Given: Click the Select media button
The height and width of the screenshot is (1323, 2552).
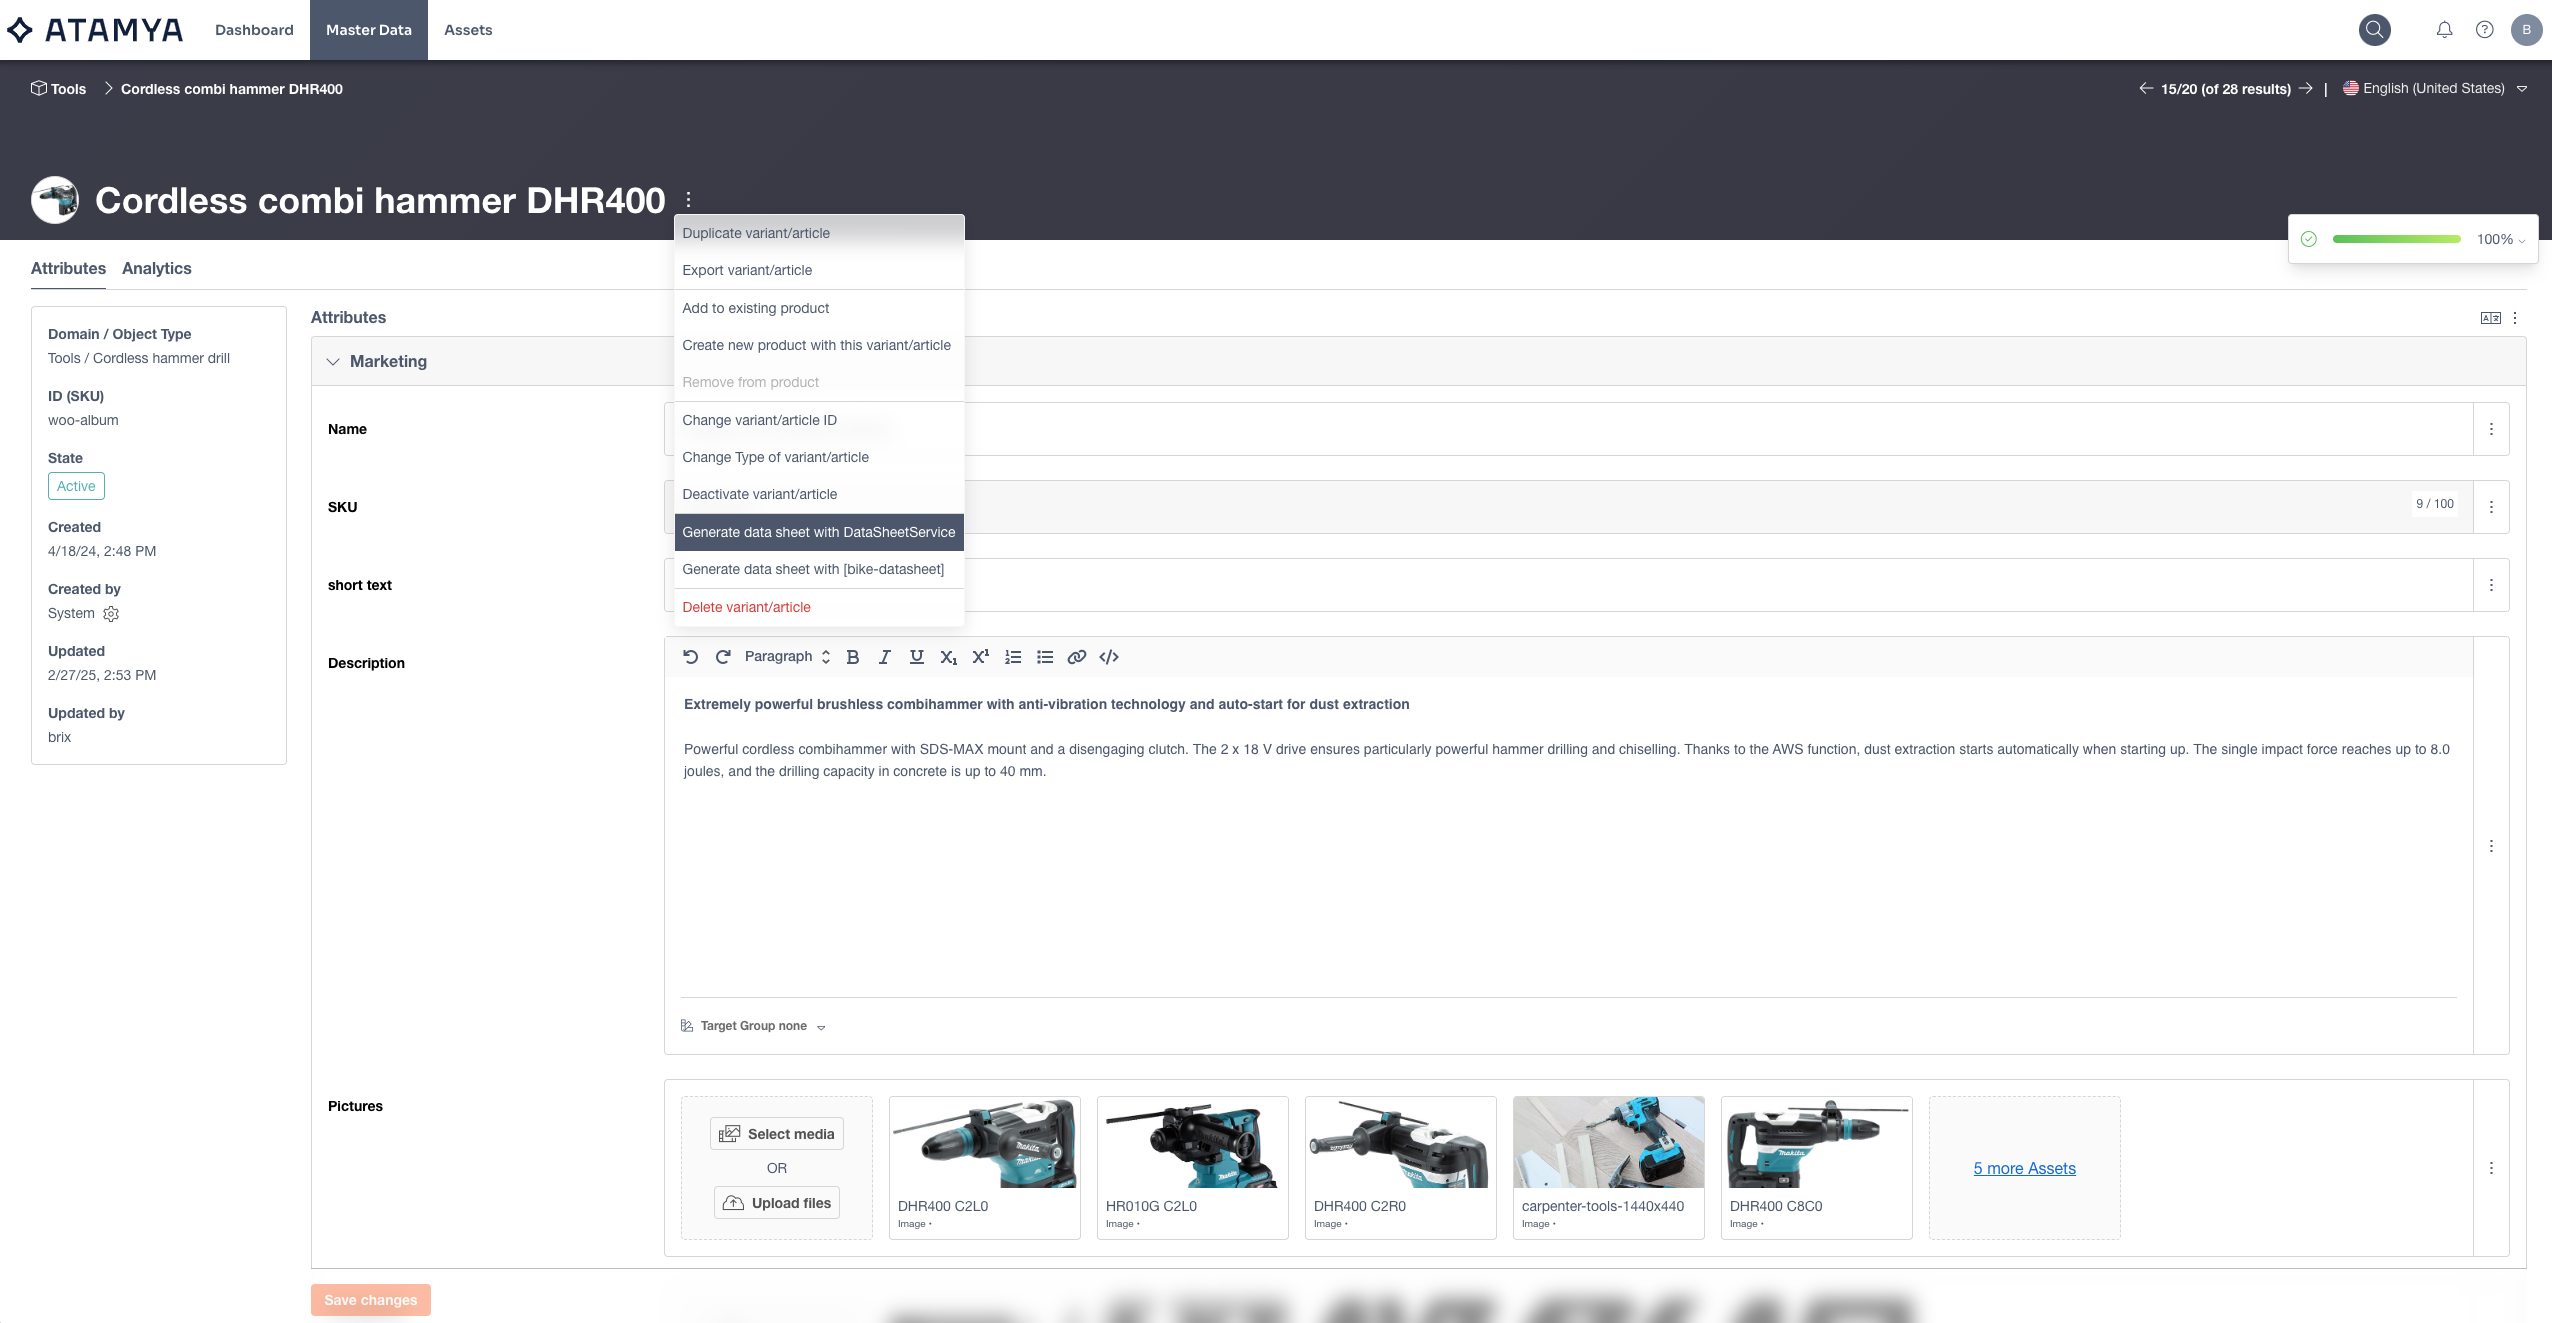Looking at the screenshot, I should pyautogui.click(x=777, y=1134).
